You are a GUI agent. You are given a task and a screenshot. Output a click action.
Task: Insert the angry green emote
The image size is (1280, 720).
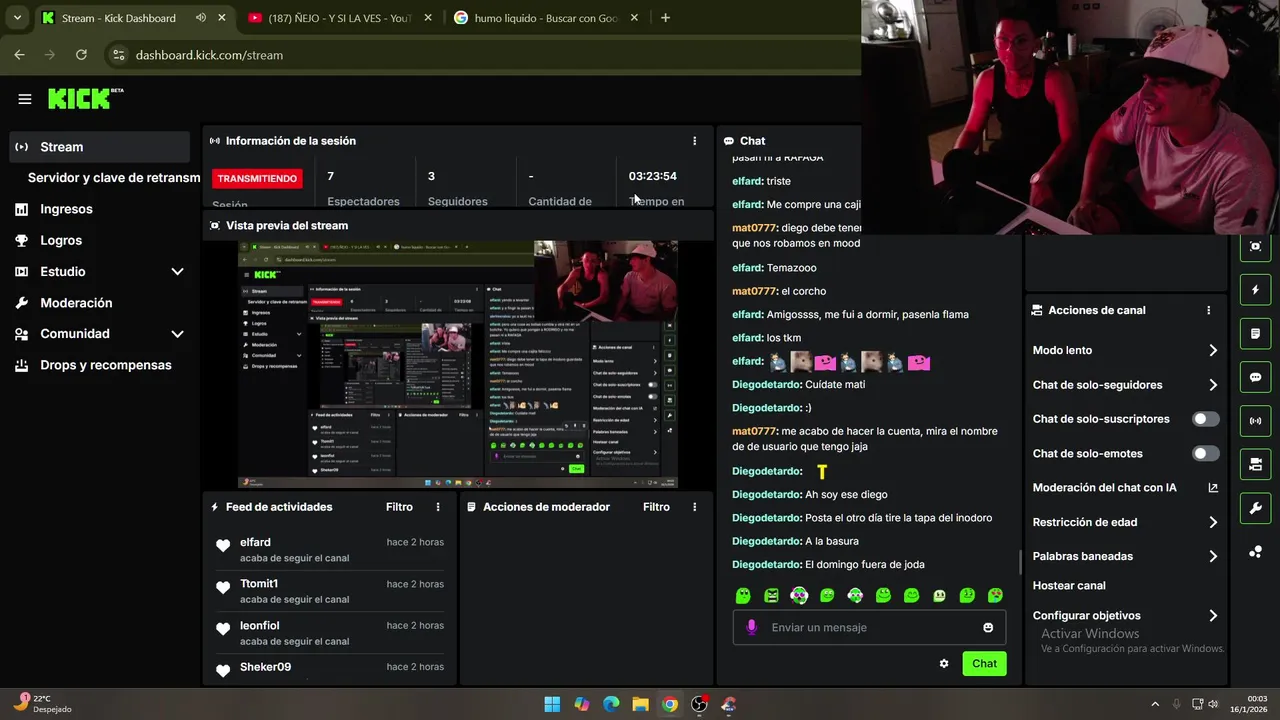[x=771, y=595]
